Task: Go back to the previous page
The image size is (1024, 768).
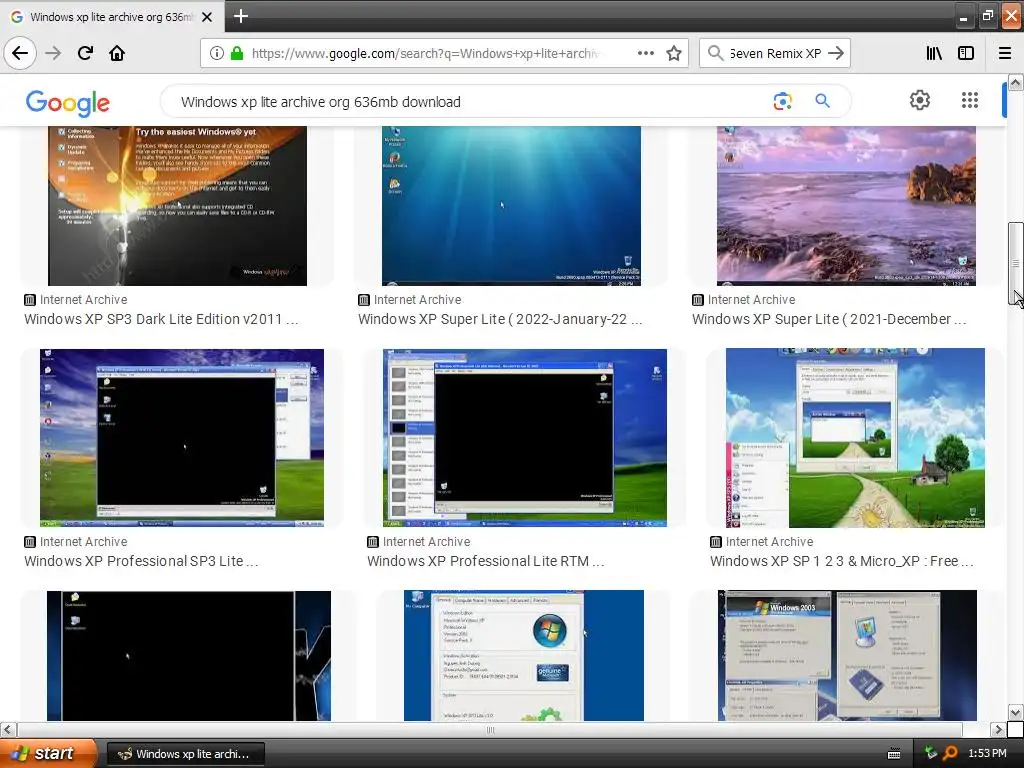Action: tap(20, 53)
